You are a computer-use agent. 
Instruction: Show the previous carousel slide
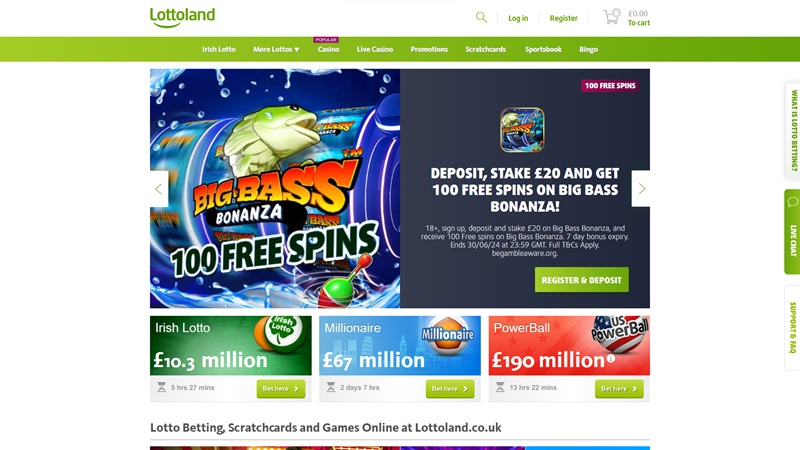tap(159, 189)
